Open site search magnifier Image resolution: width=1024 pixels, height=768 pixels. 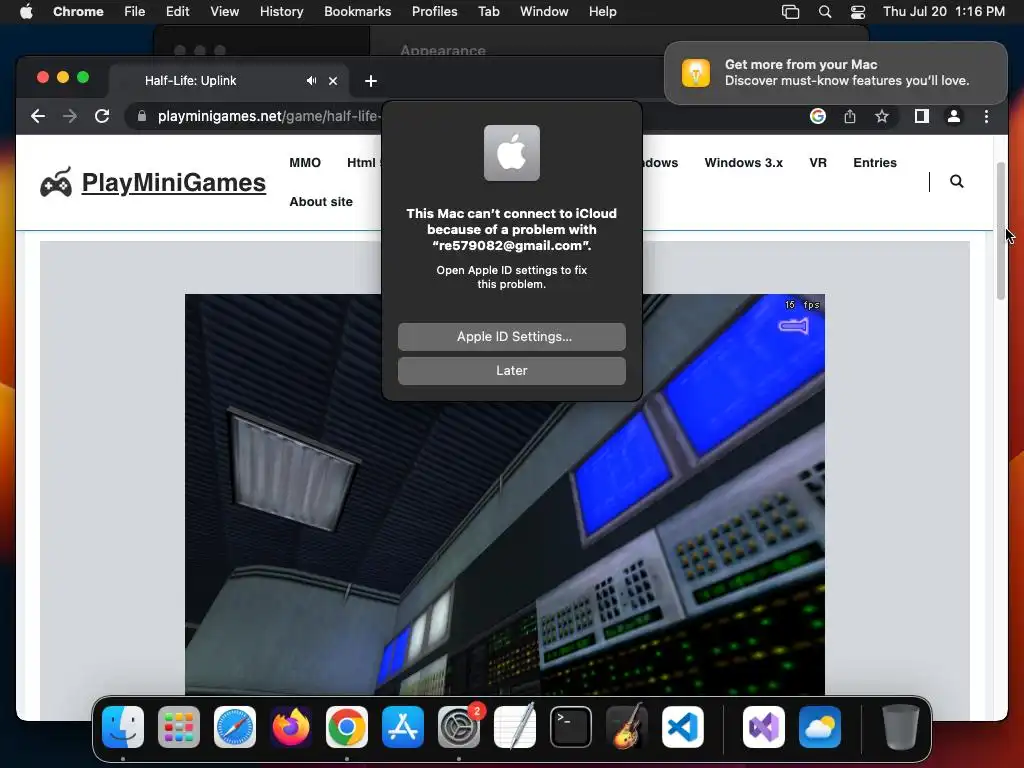pos(957,182)
